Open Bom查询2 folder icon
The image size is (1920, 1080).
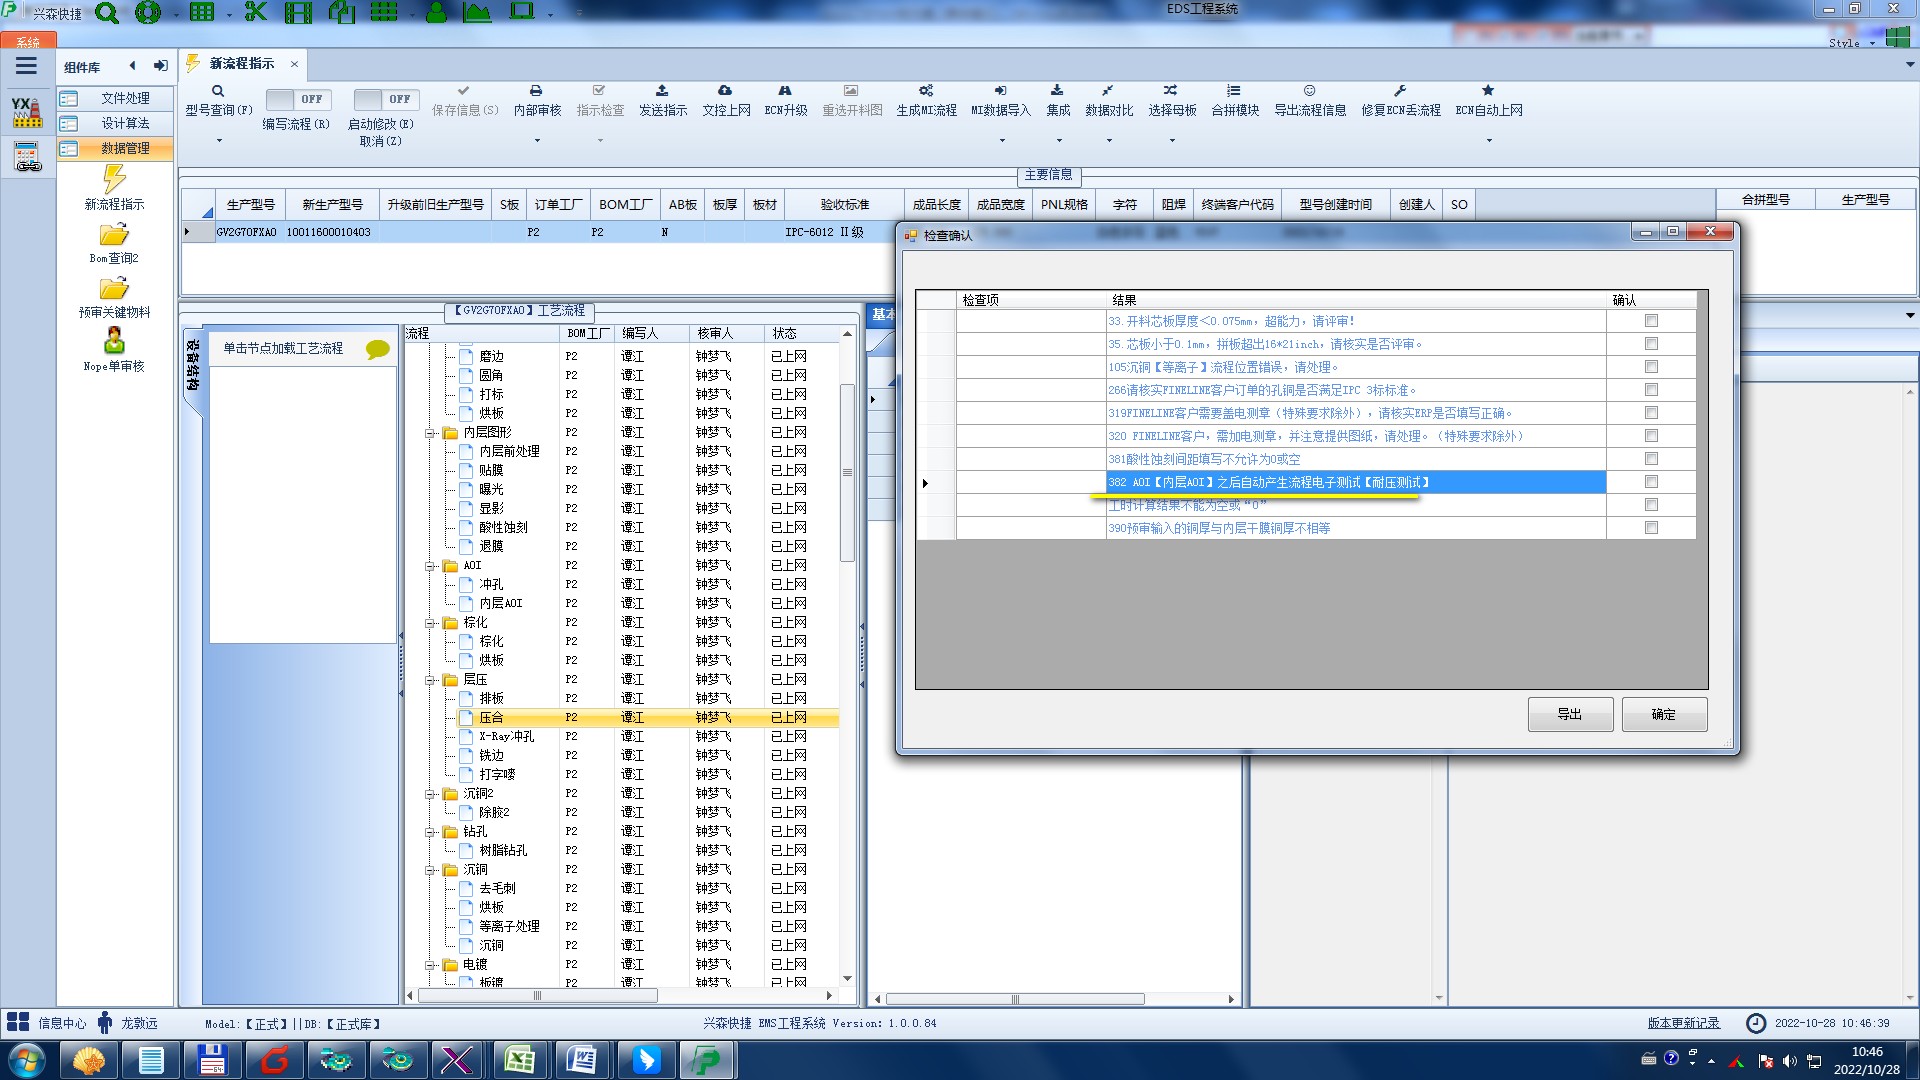click(114, 235)
